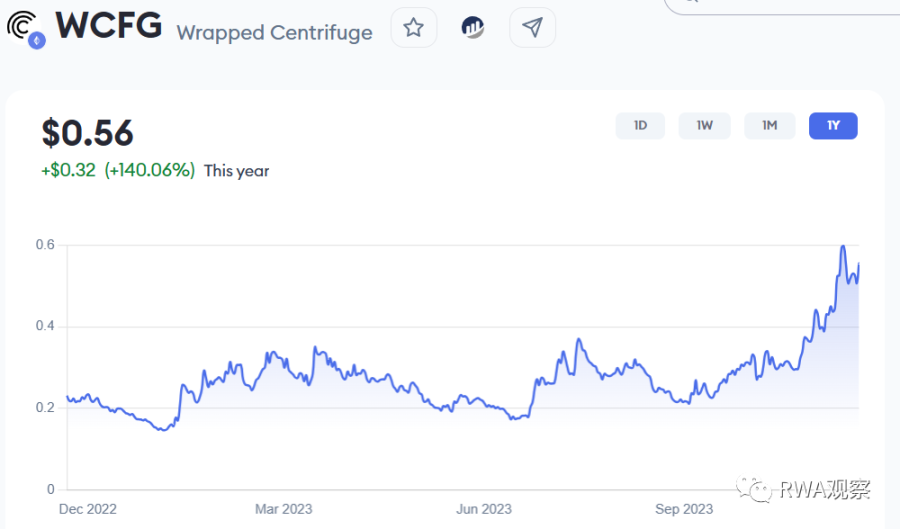Click the $0.56 current price
900x529 pixels.
pyautogui.click(x=87, y=133)
